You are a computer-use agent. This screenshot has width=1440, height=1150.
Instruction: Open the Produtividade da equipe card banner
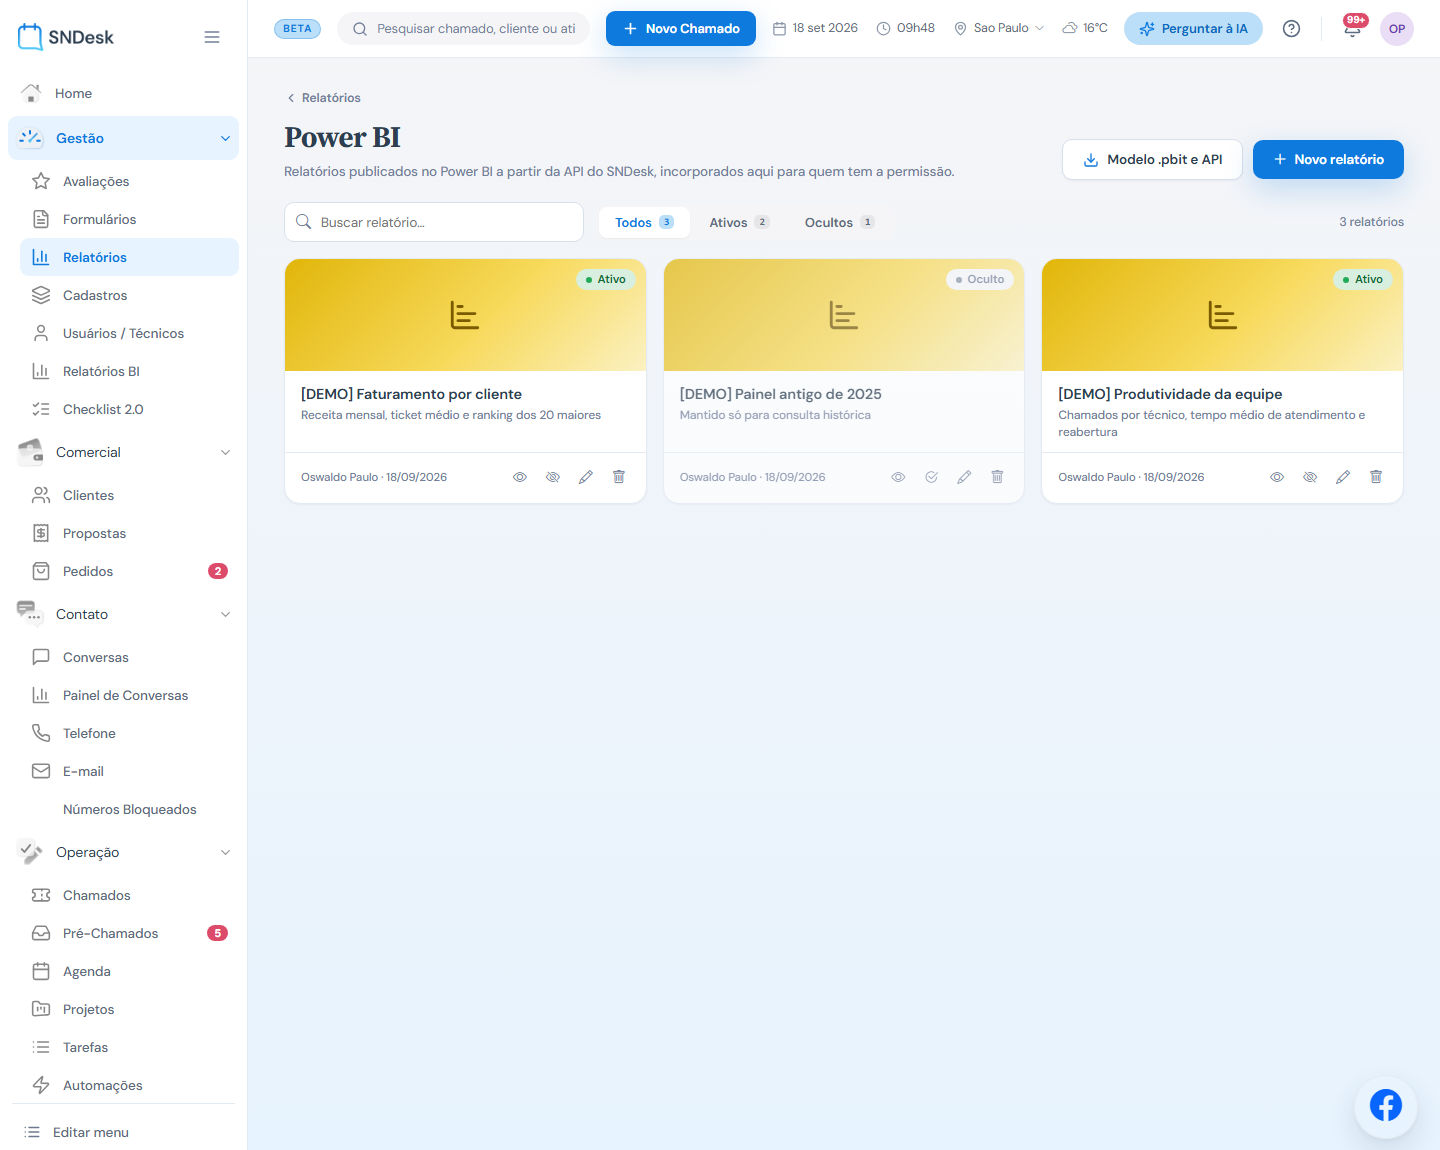point(1222,315)
